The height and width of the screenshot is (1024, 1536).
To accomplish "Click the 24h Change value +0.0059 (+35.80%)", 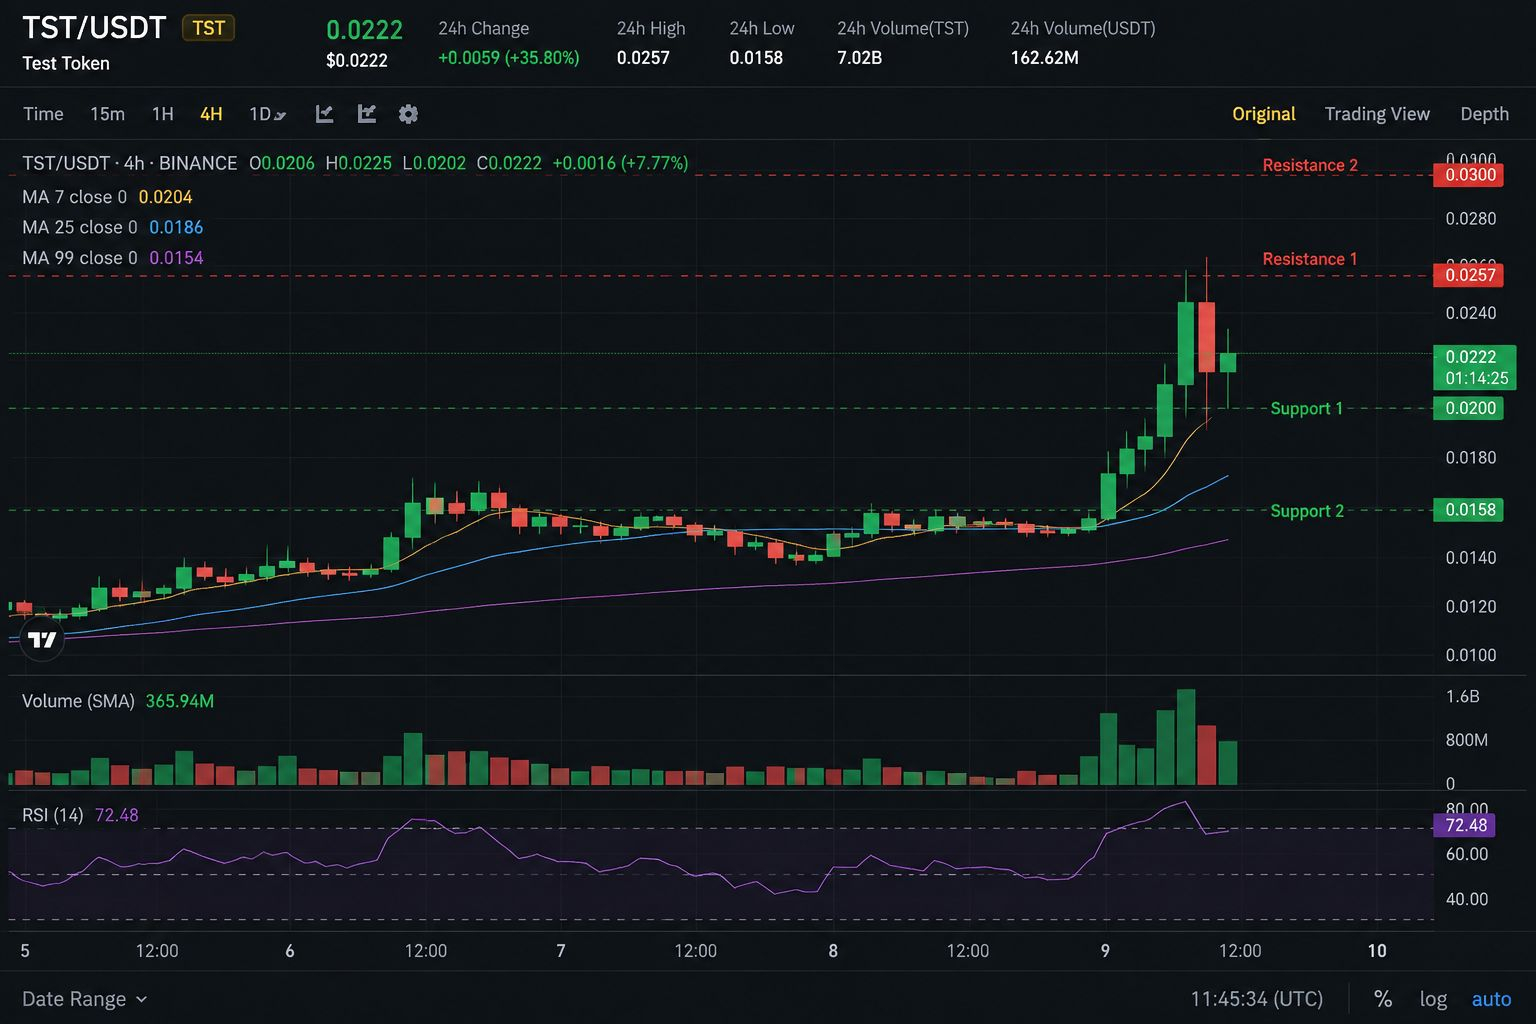I will [x=509, y=58].
